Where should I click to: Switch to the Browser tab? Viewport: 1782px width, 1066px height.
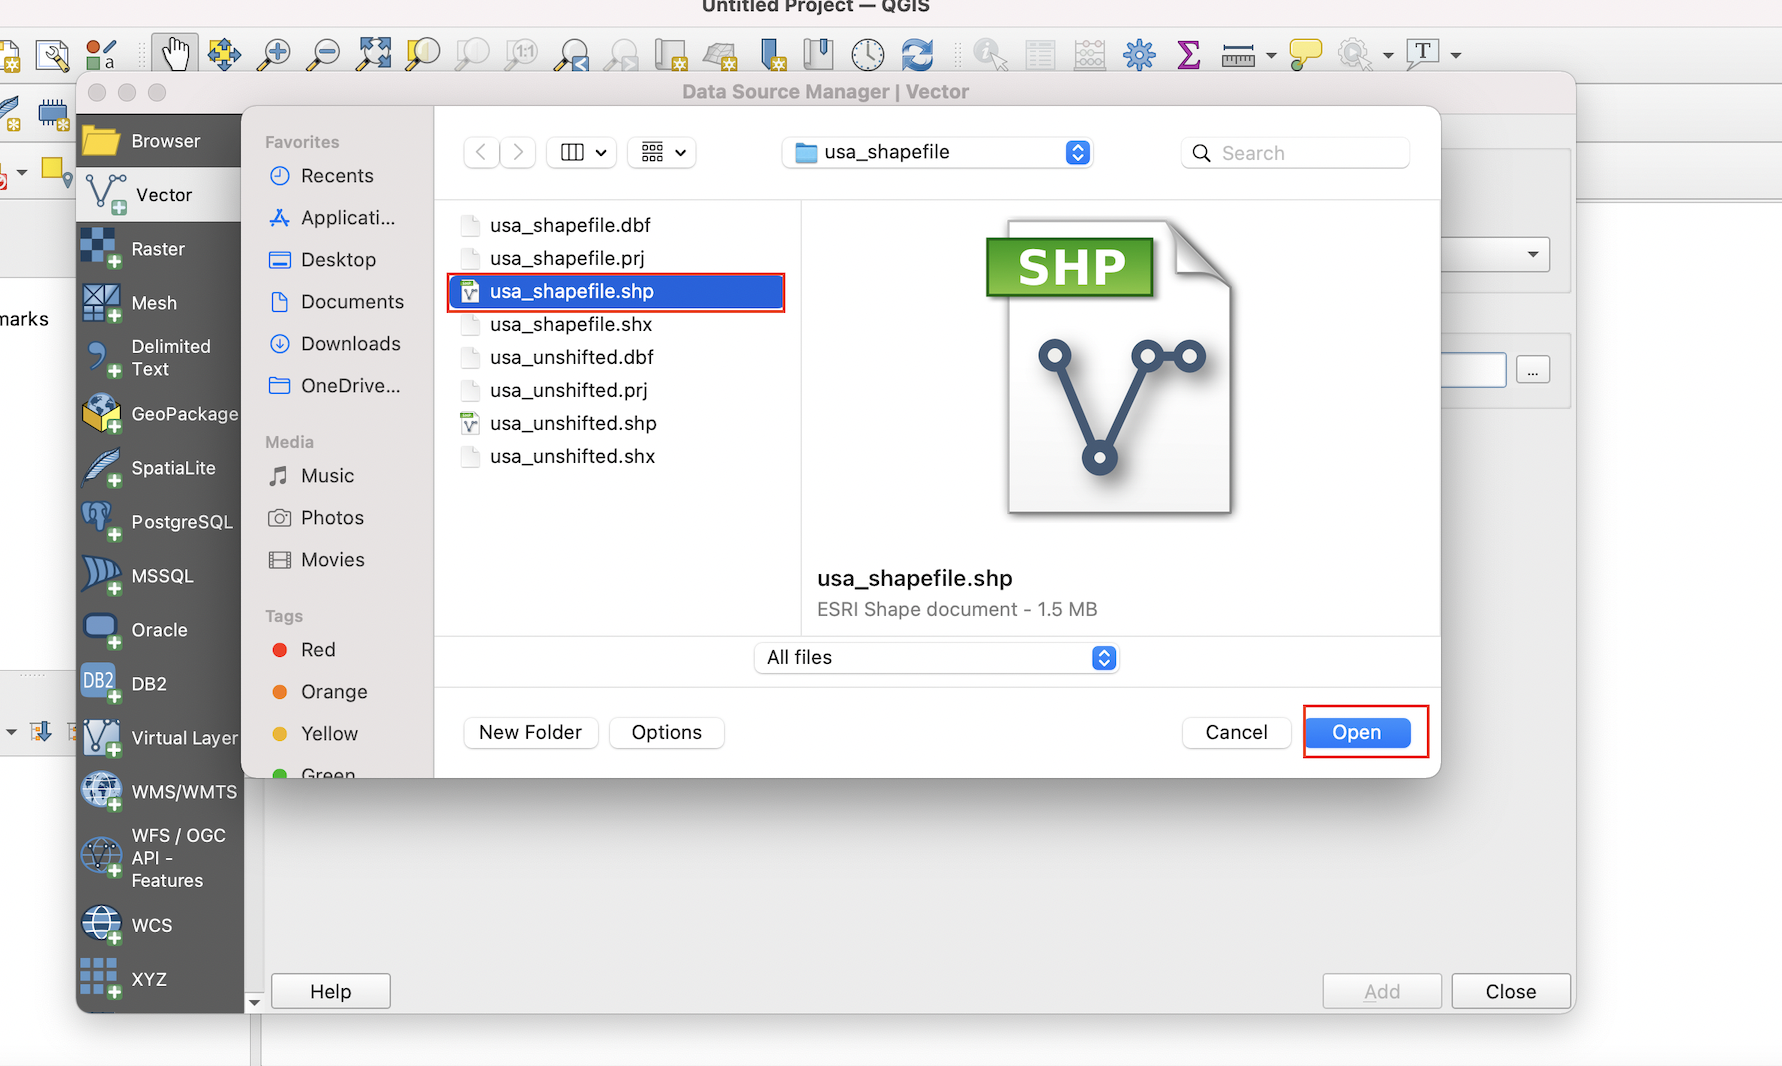click(x=158, y=140)
